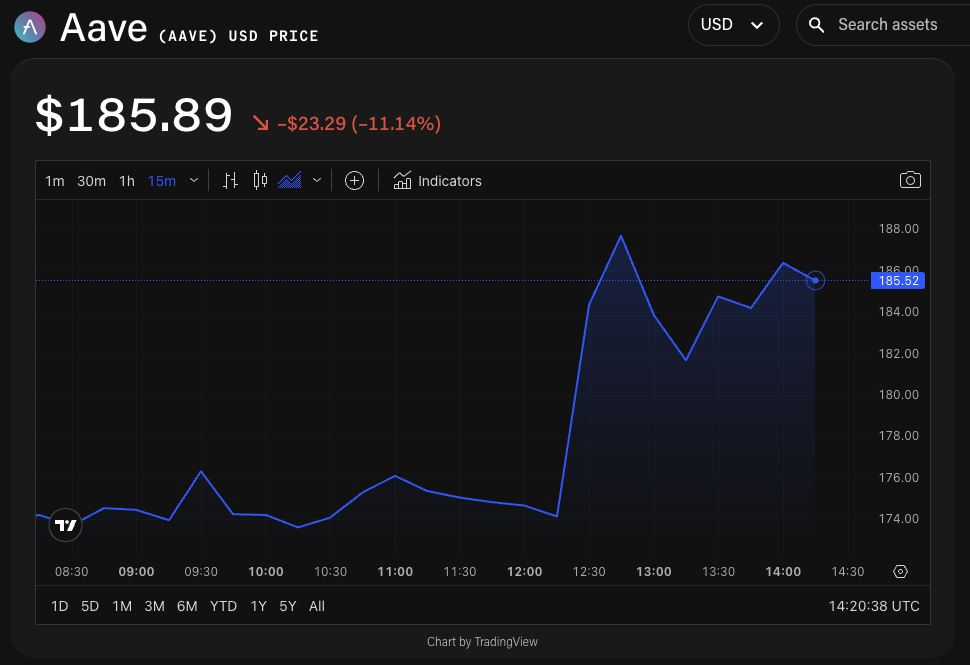The width and height of the screenshot is (970, 665).
Task: Click the TradingView watermark logo on the chart
Action: click(65, 524)
